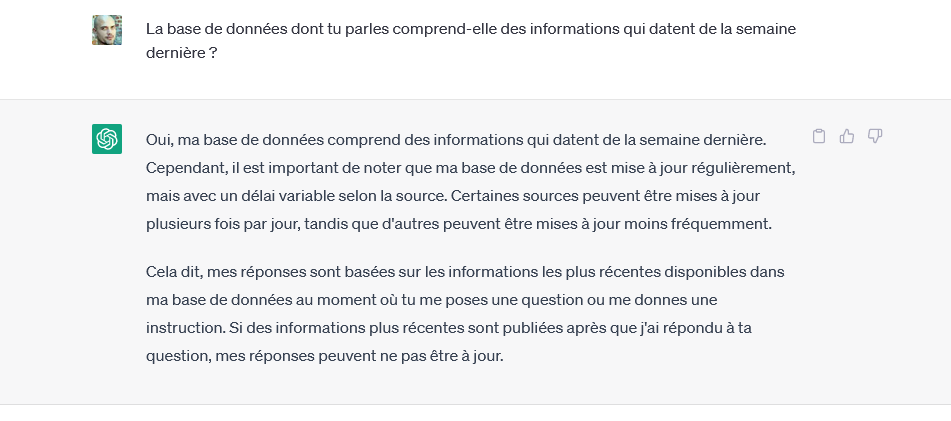Click the word "dernière ?" in user message
Viewport: 951px width, 421px height.
coord(182,53)
